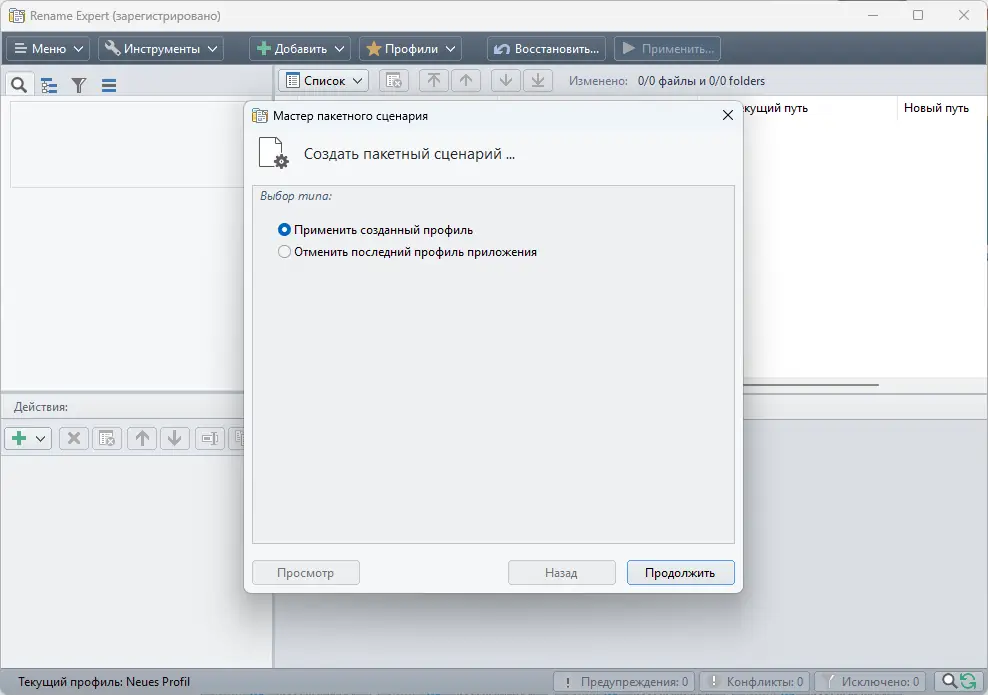The image size is (988, 695).
Task: Click the Изменено: 0/0 файлы status text
Action: (x=667, y=81)
